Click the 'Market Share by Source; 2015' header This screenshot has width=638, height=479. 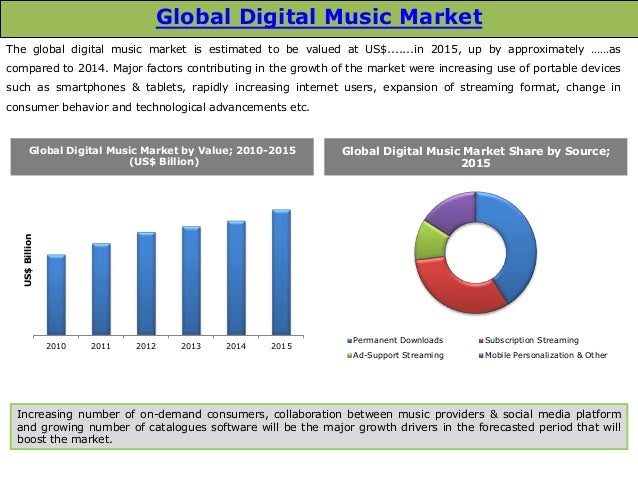pyautogui.click(x=476, y=157)
